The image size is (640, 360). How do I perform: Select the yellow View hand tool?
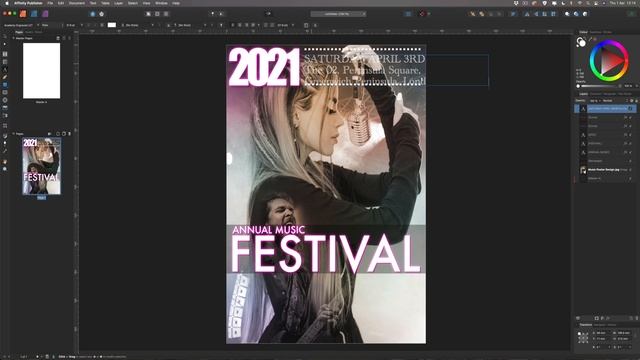(5, 162)
